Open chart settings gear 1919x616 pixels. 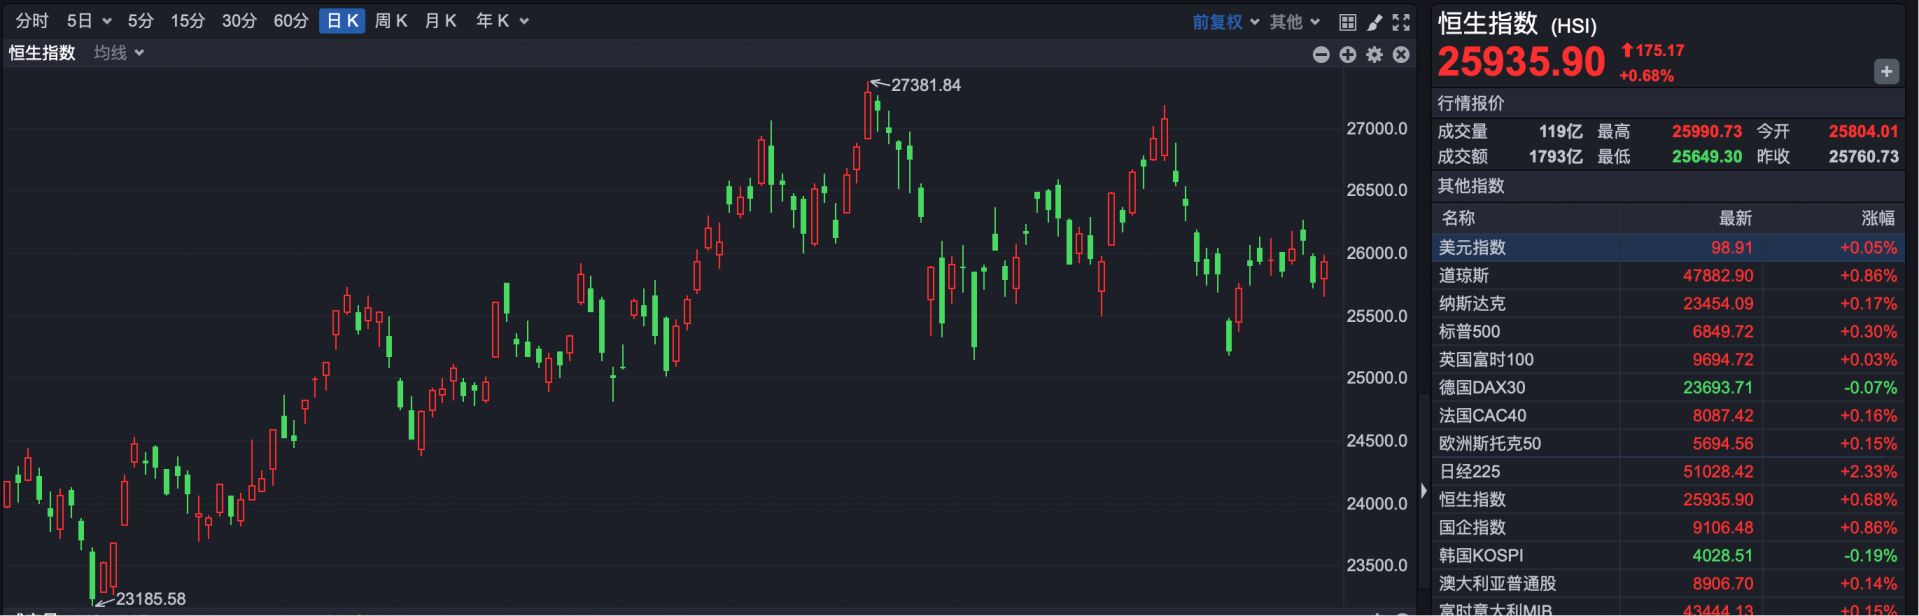[x=1375, y=55]
